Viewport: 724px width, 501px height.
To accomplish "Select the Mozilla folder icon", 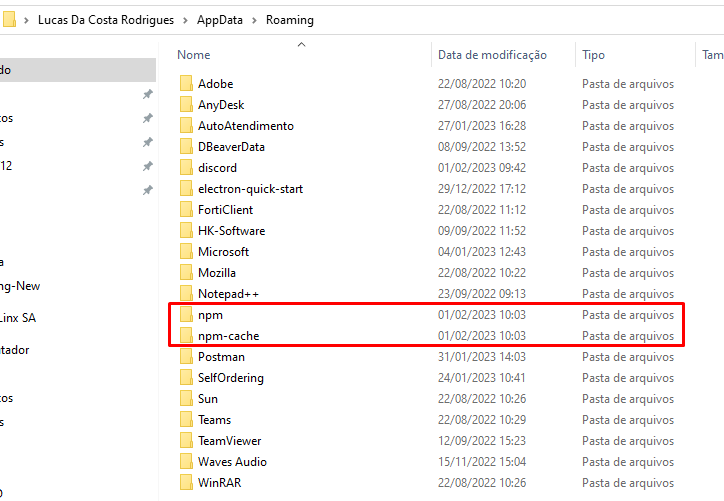I will 186,273.
